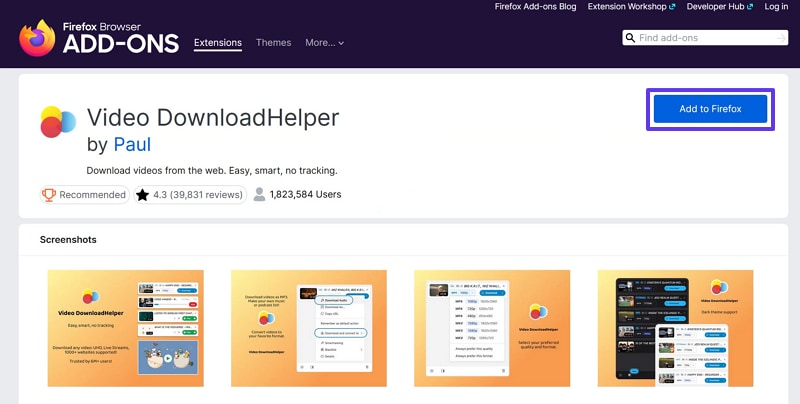Click the Log in link
The width and height of the screenshot is (800, 404).
[x=776, y=7]
